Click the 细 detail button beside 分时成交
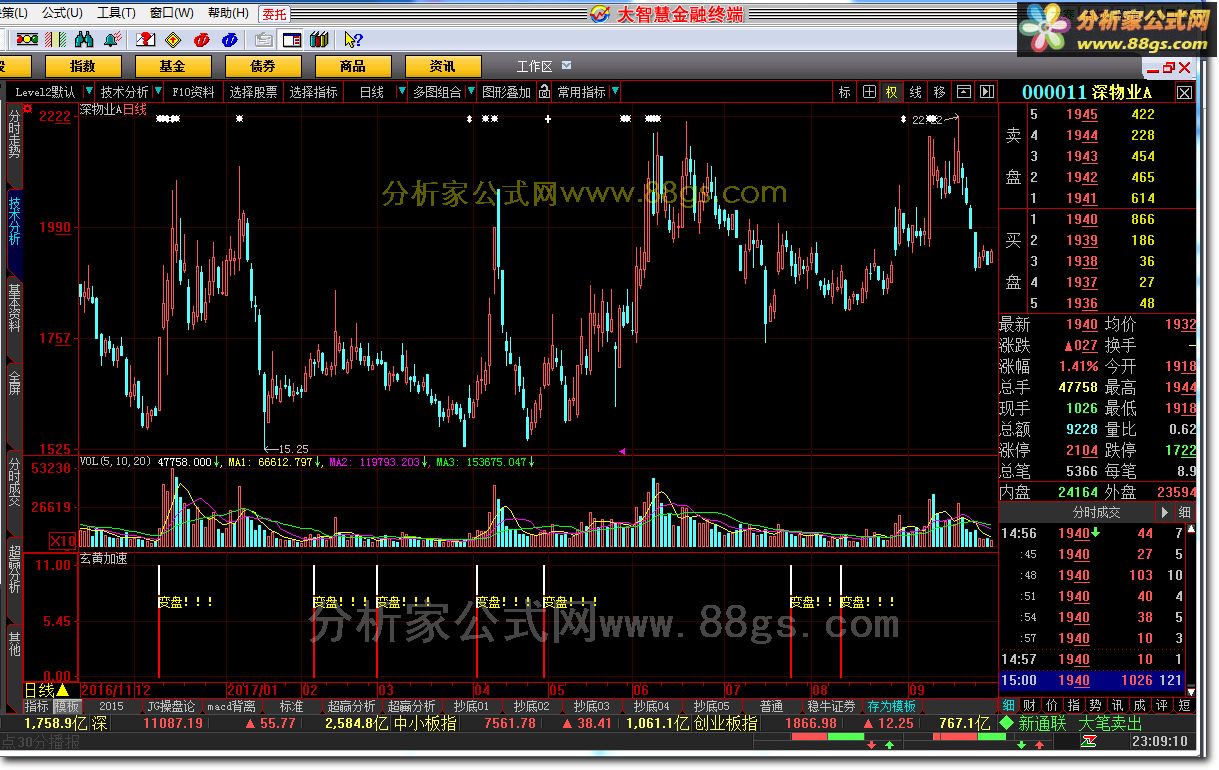Viewport: 1219px width, 770px height. coord(1185,512)
